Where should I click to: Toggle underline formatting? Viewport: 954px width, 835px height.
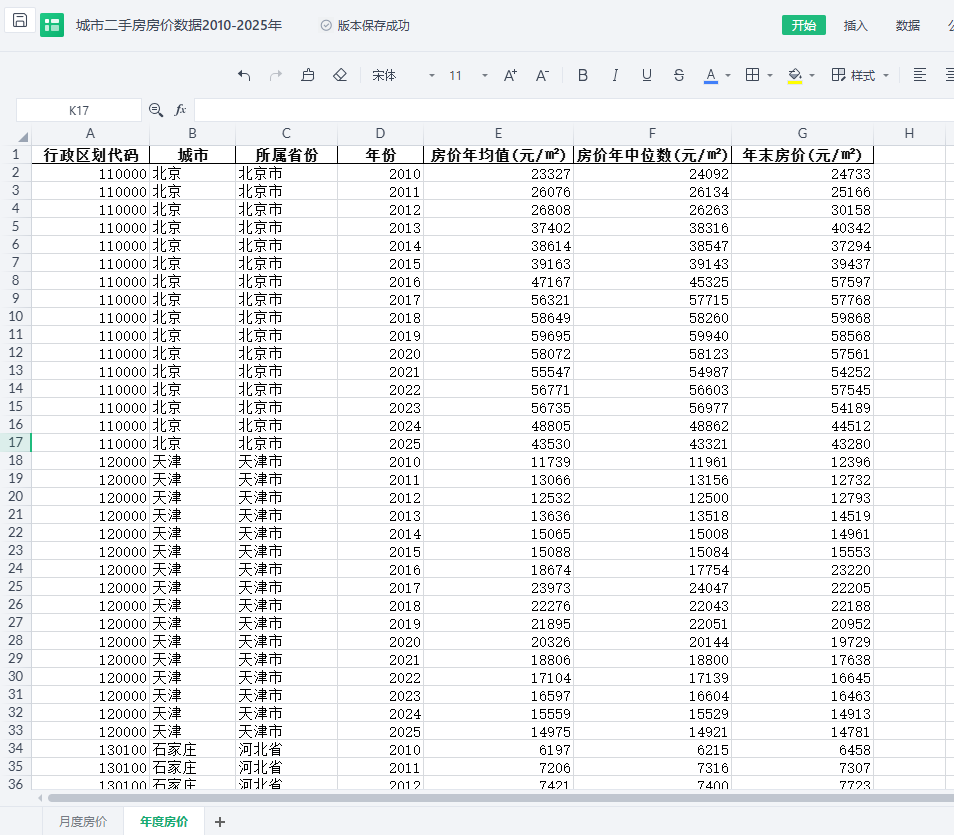coord(647,75)
